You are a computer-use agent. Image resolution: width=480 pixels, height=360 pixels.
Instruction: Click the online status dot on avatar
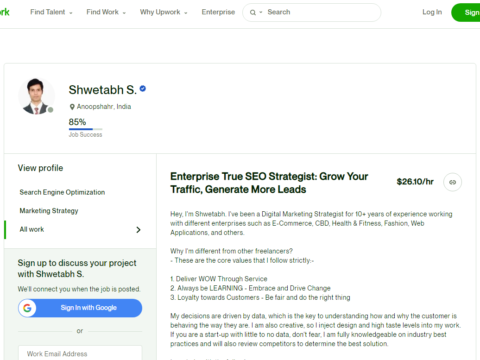(x=50, y=110)
